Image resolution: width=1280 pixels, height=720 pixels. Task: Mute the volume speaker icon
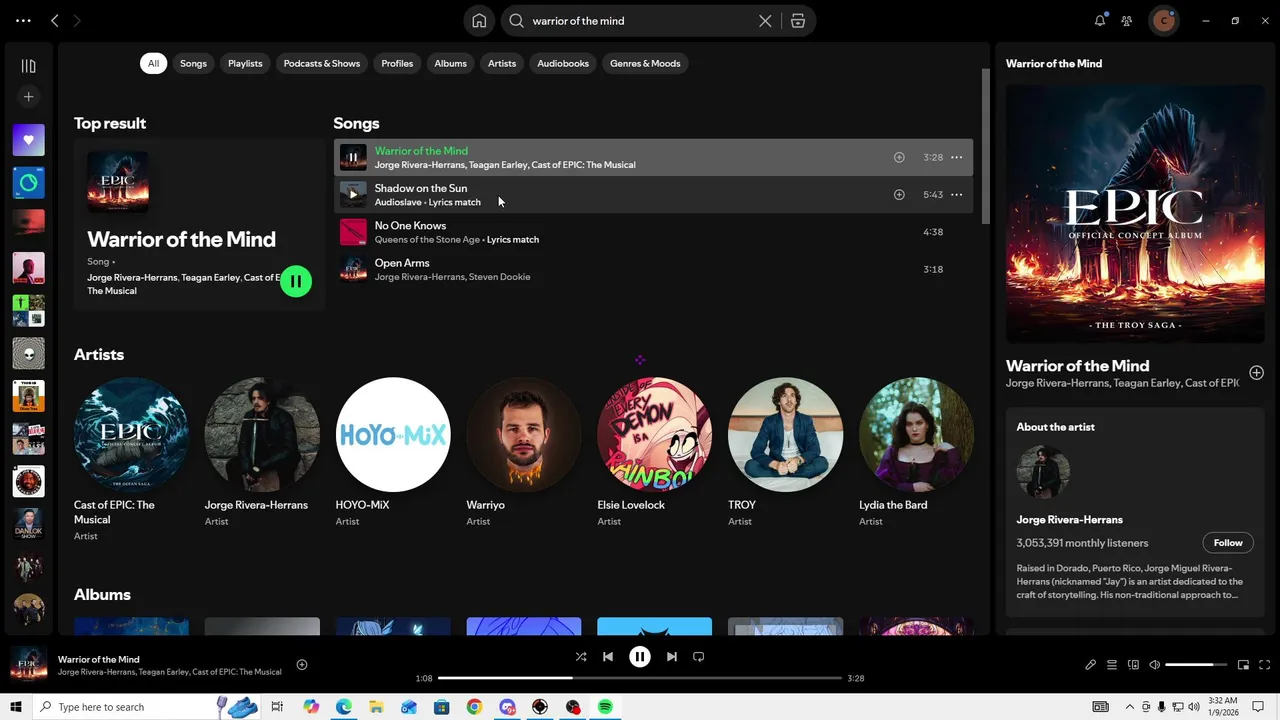click(1154, 665)
